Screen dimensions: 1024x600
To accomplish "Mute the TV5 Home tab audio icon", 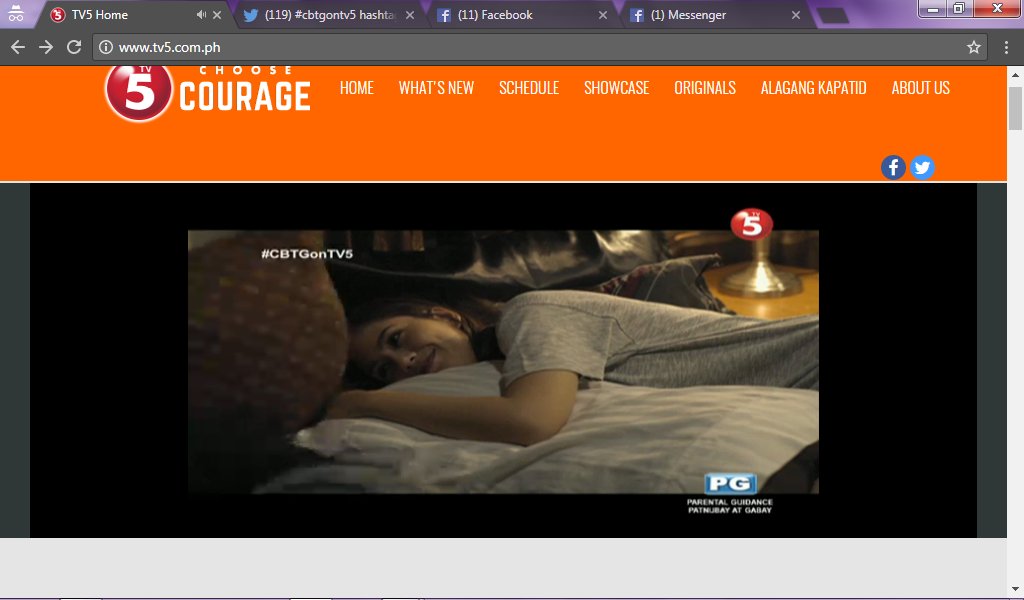I will (201, 14).
